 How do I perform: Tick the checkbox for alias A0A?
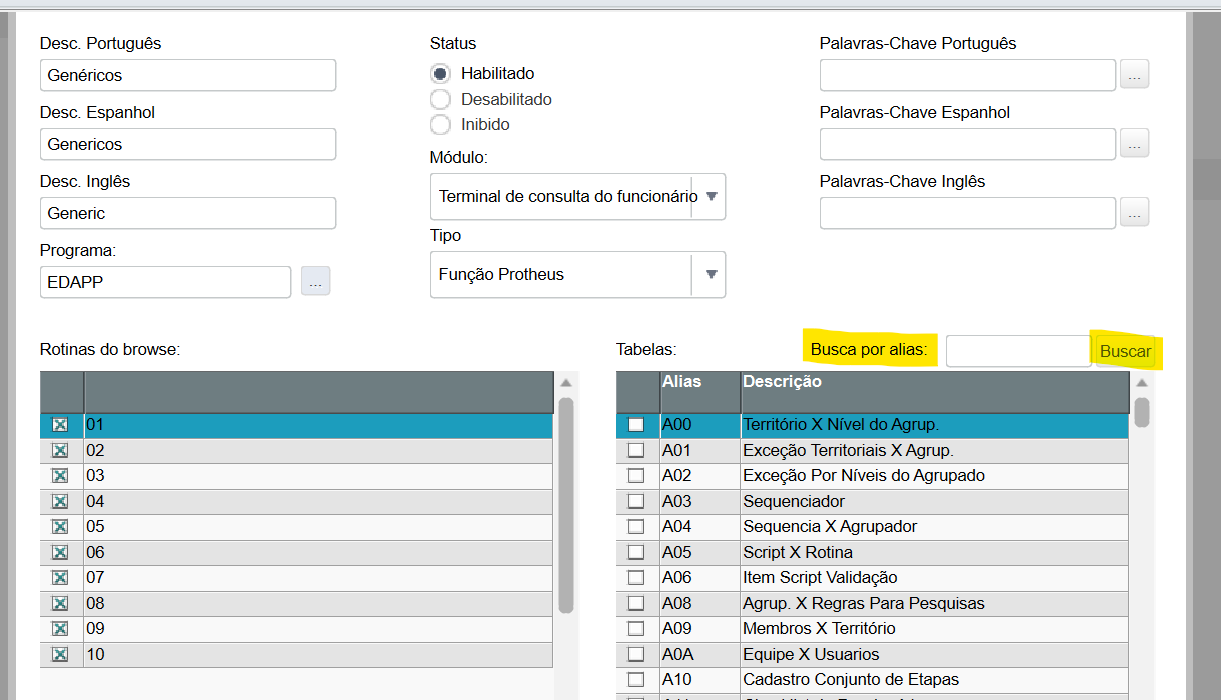(x=636, y=654)
